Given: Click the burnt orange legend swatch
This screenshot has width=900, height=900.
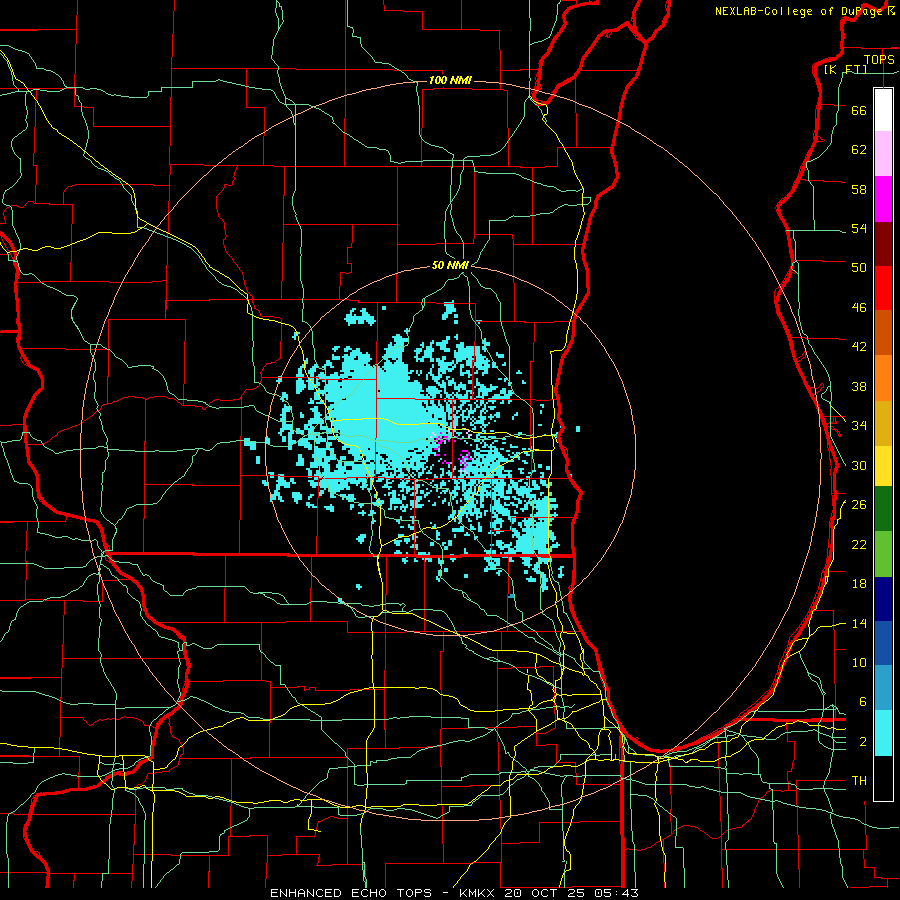Looking at the screenshot, I should [883, 333].
